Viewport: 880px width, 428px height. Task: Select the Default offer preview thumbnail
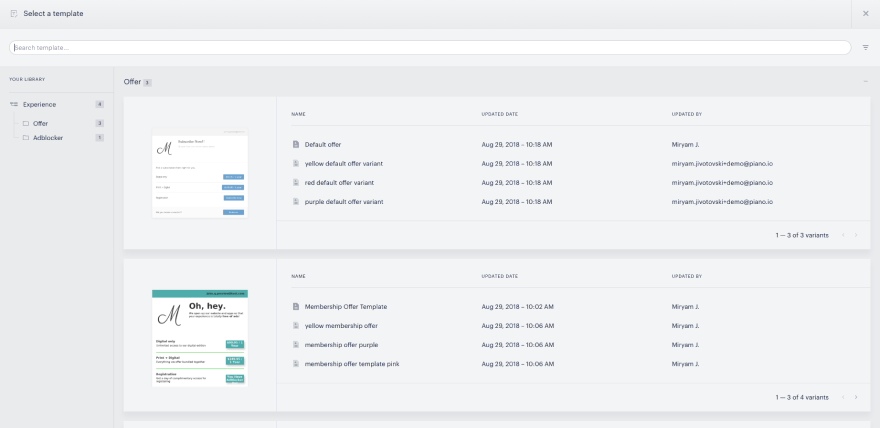tap(200, 173)
